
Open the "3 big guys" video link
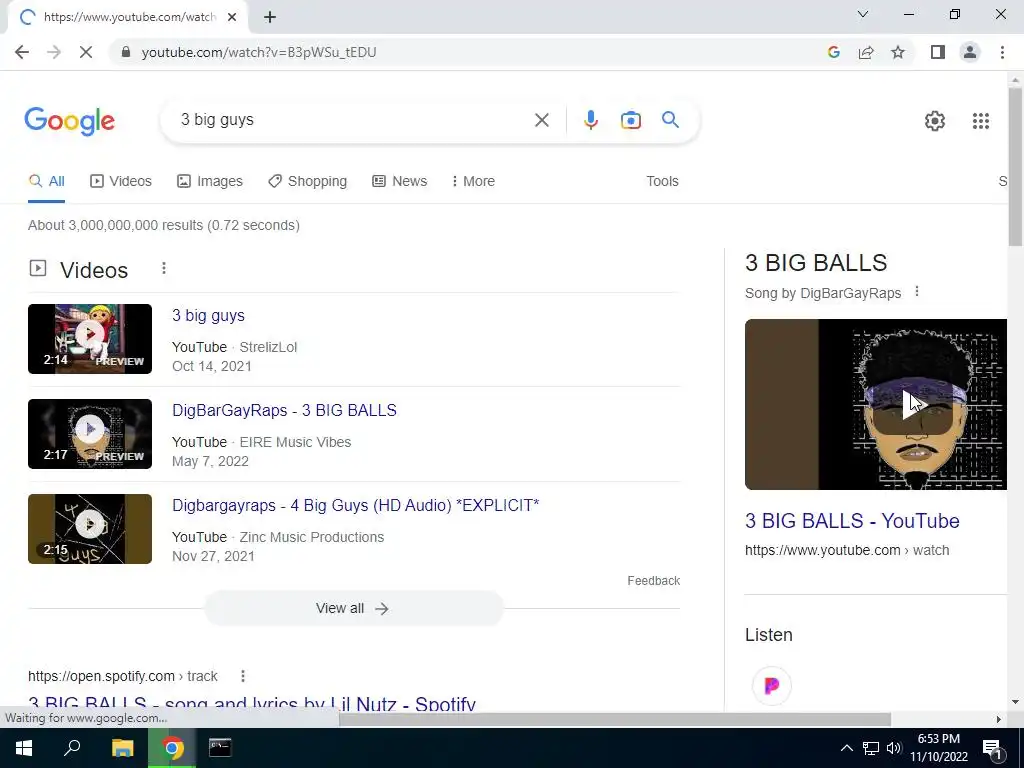[x=208, y=315]
